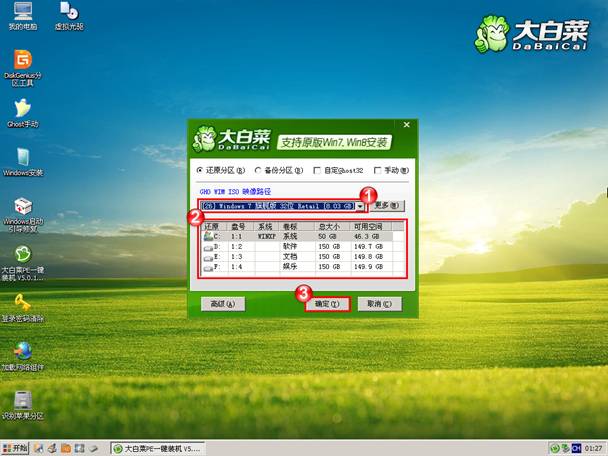Open the 开始 Start menu

click(19, 448)
